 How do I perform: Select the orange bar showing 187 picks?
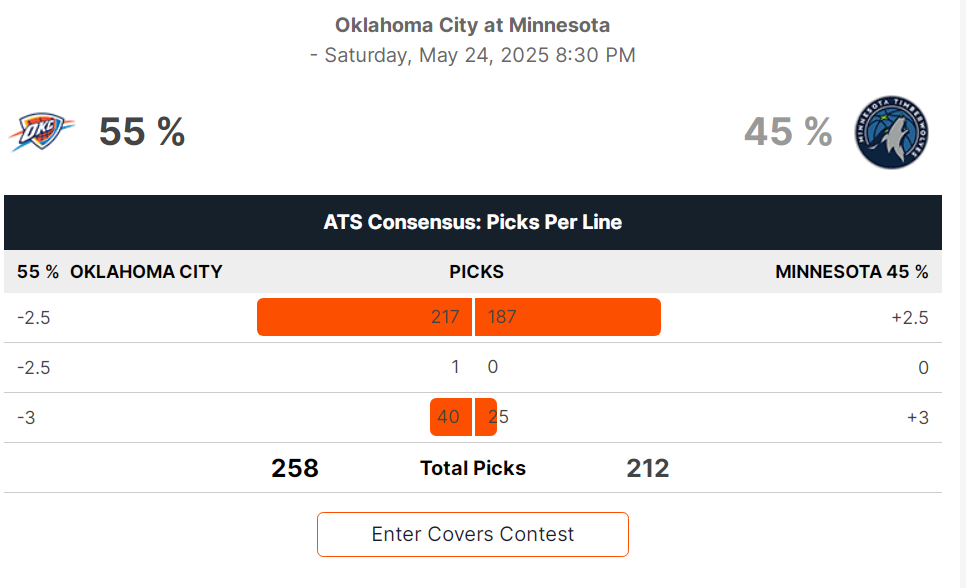point(567,317)
